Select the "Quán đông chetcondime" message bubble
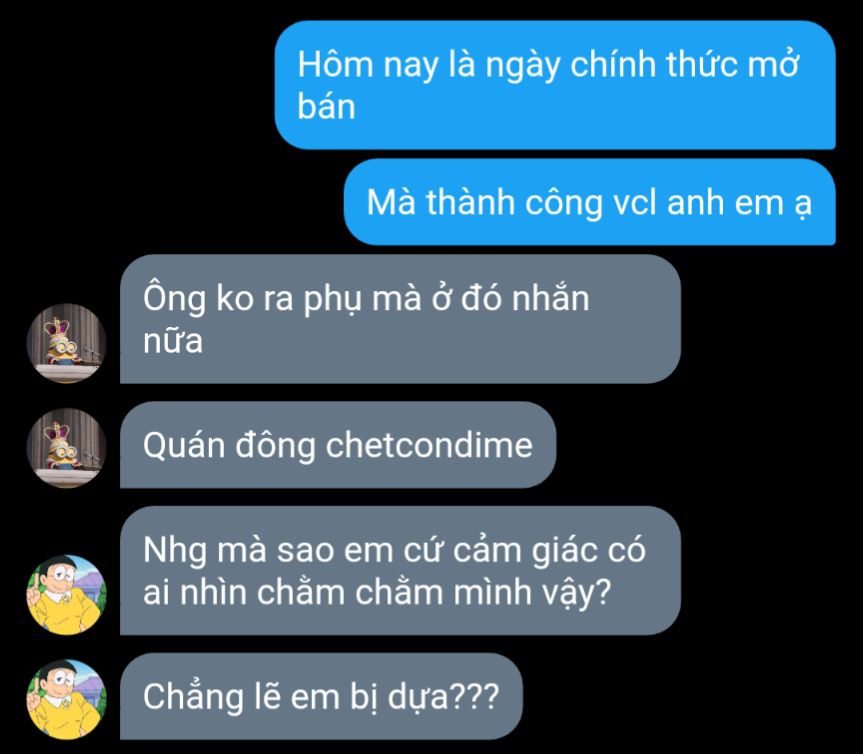This screenshot has height=754, width=863. click(x=337, y=445)
